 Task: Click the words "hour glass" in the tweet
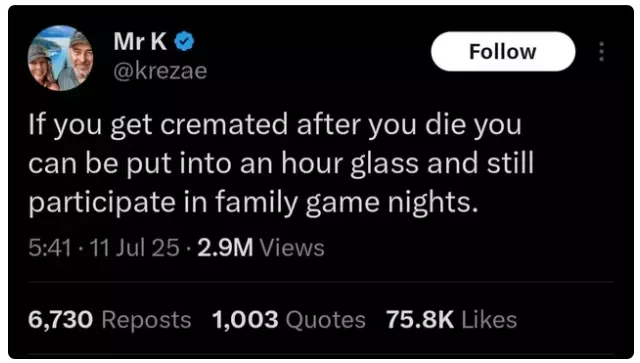350,164
